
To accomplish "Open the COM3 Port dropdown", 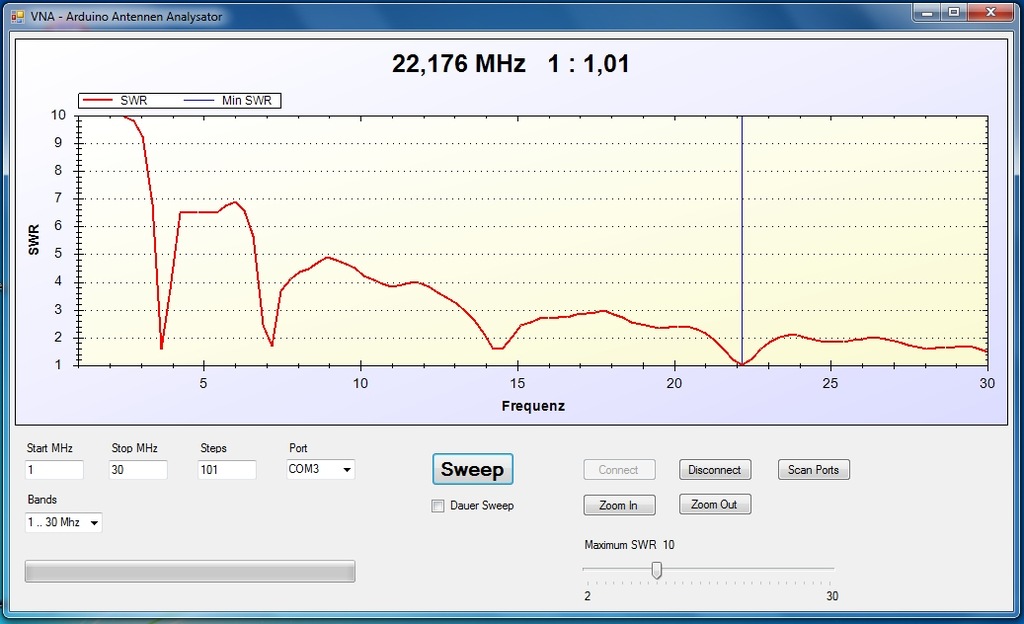I will coord(320,469).
